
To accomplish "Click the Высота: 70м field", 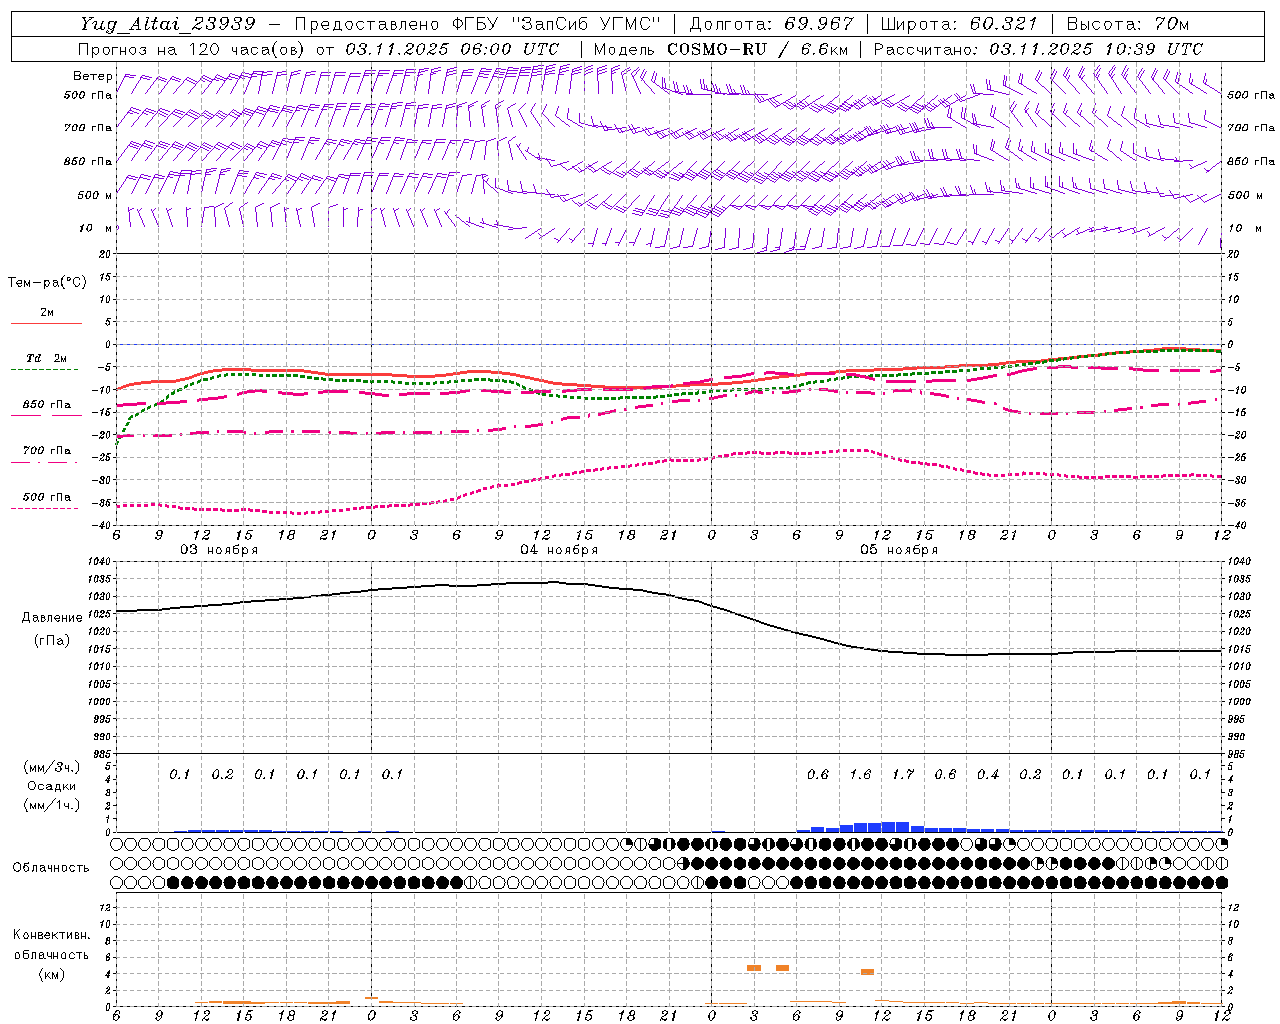I will pyautogui.click(x=1128, y=24).
